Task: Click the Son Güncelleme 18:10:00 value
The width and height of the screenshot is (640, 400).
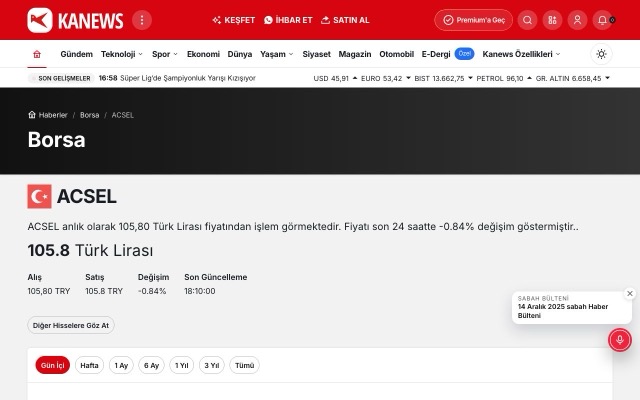Action: pos(200,291)
